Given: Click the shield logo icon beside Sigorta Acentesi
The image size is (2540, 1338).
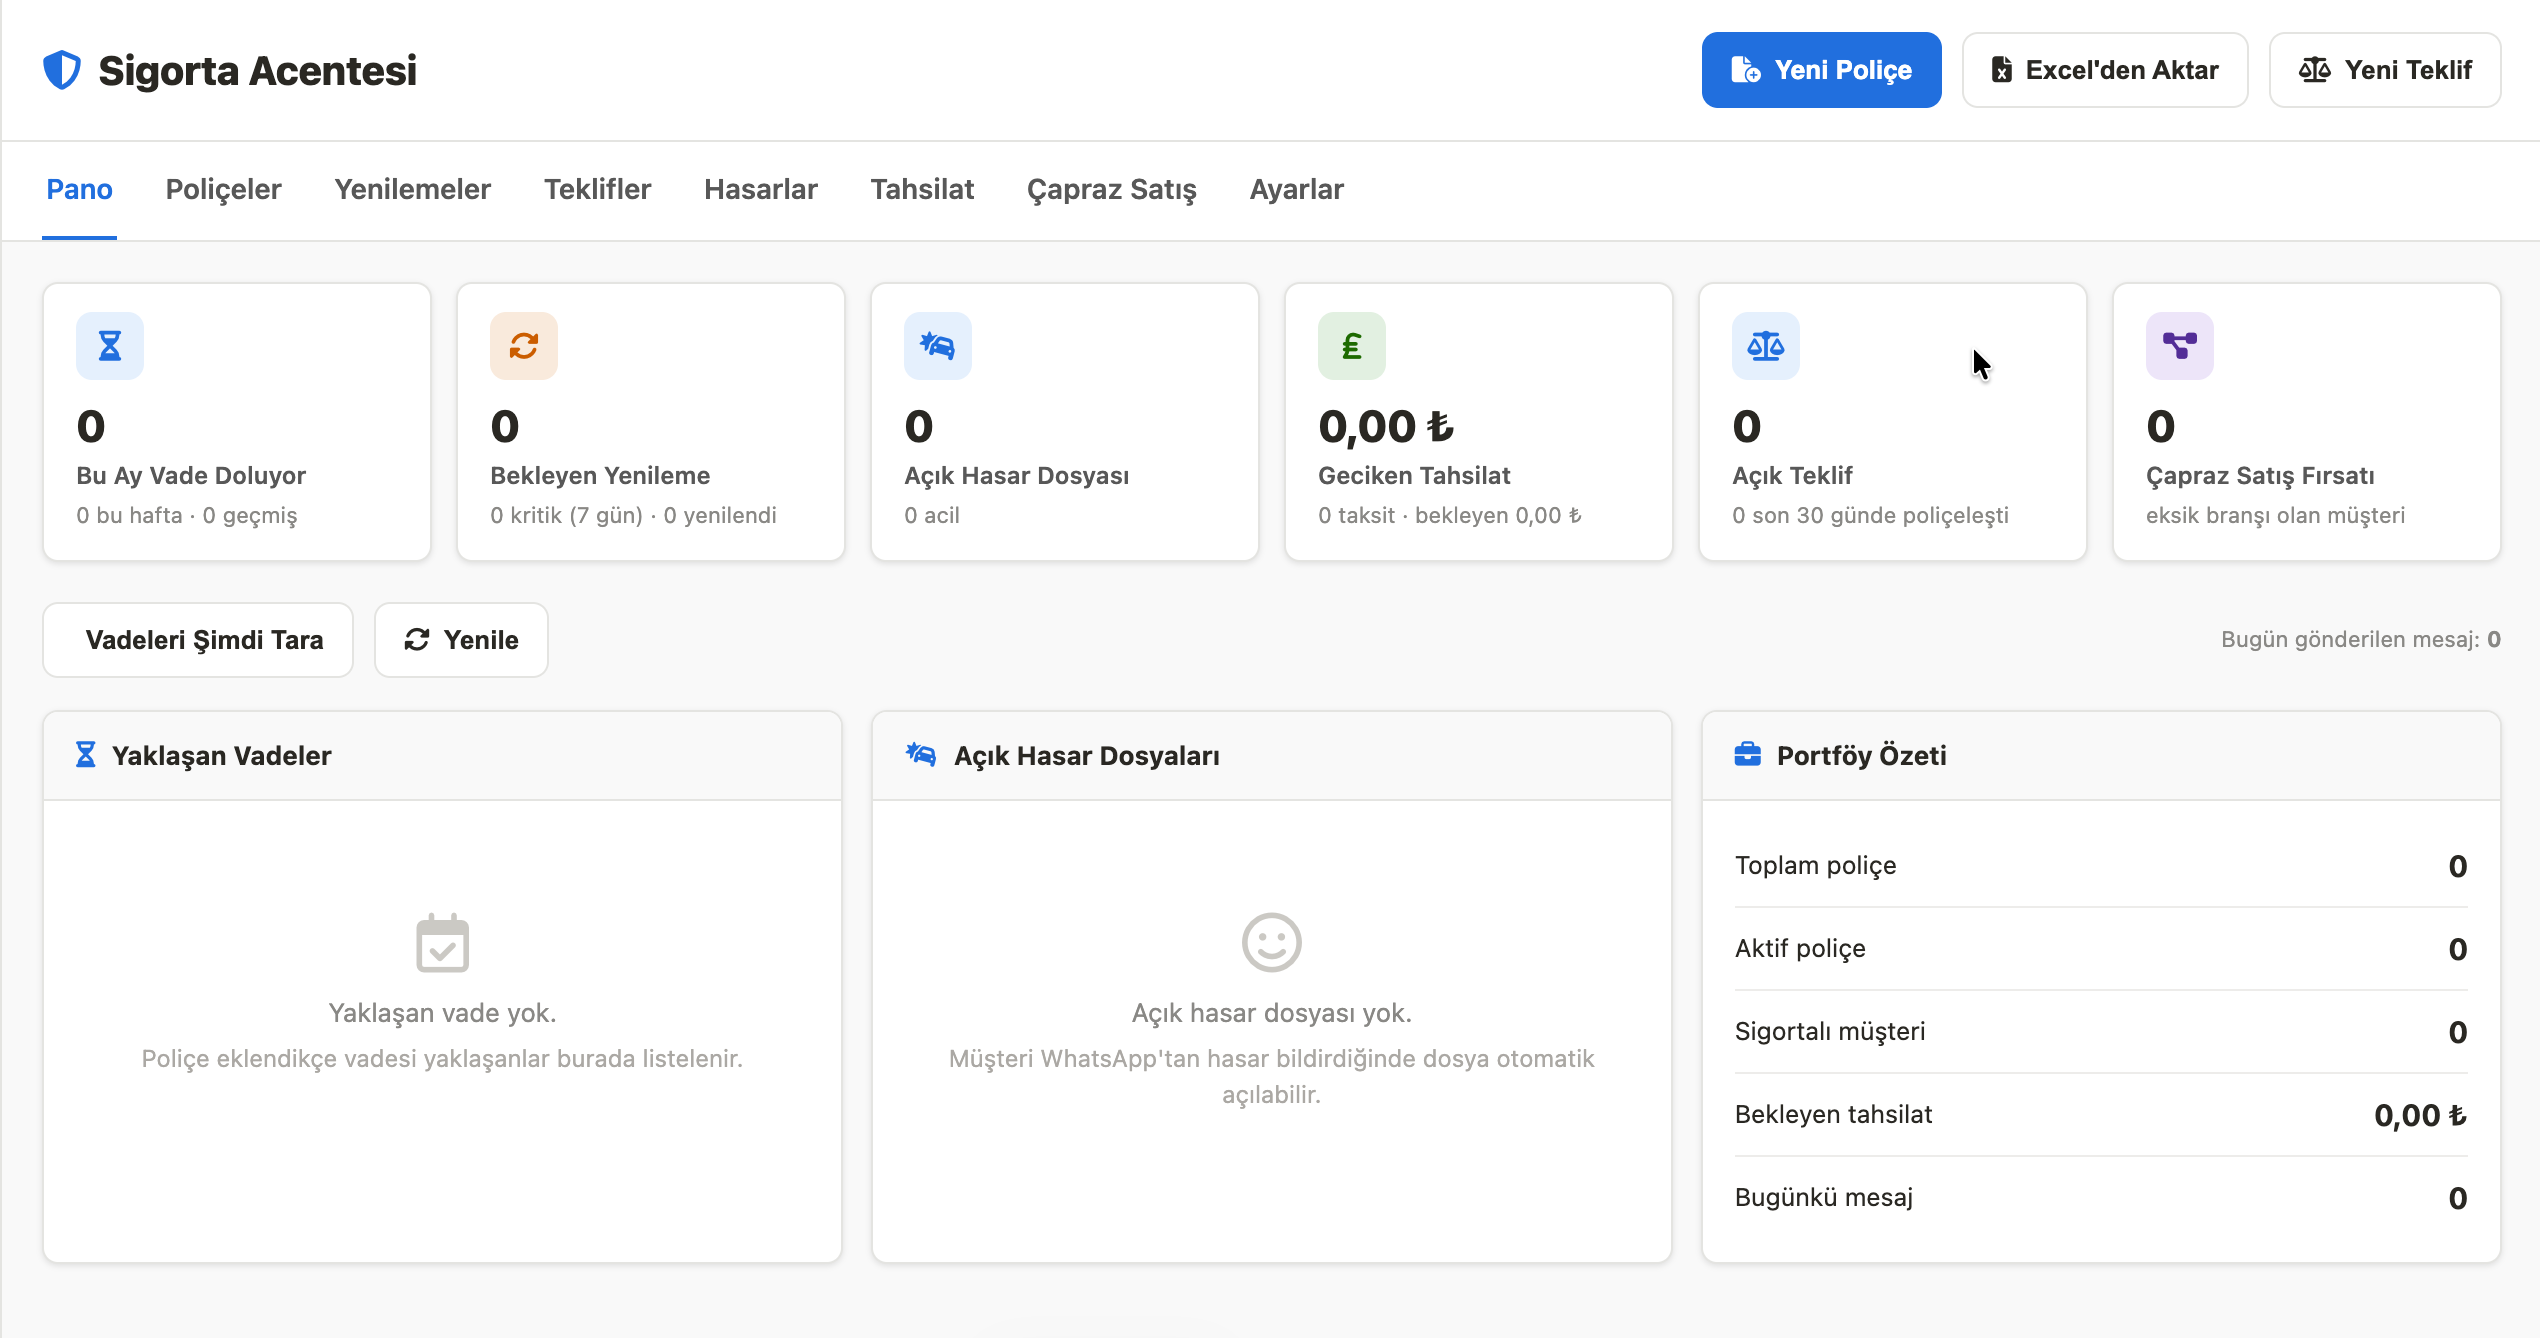Looking at the screenshot, I should click(62, 70).
